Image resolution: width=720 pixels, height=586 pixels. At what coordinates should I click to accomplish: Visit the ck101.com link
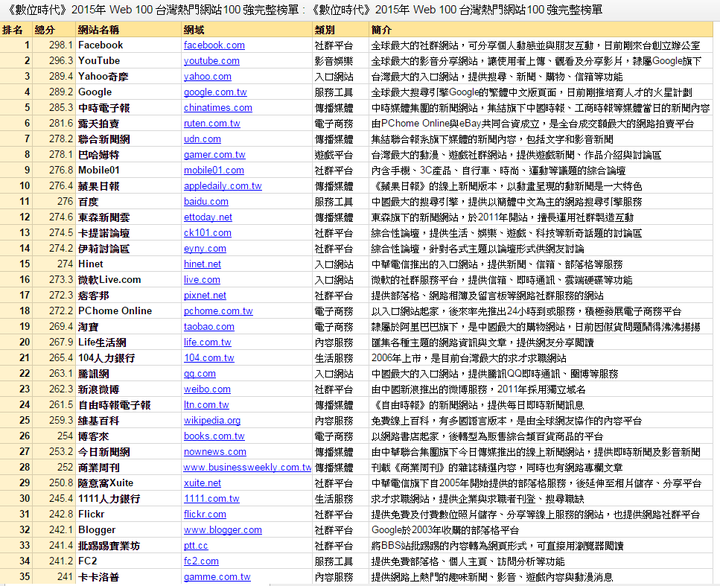click(207, 233)
